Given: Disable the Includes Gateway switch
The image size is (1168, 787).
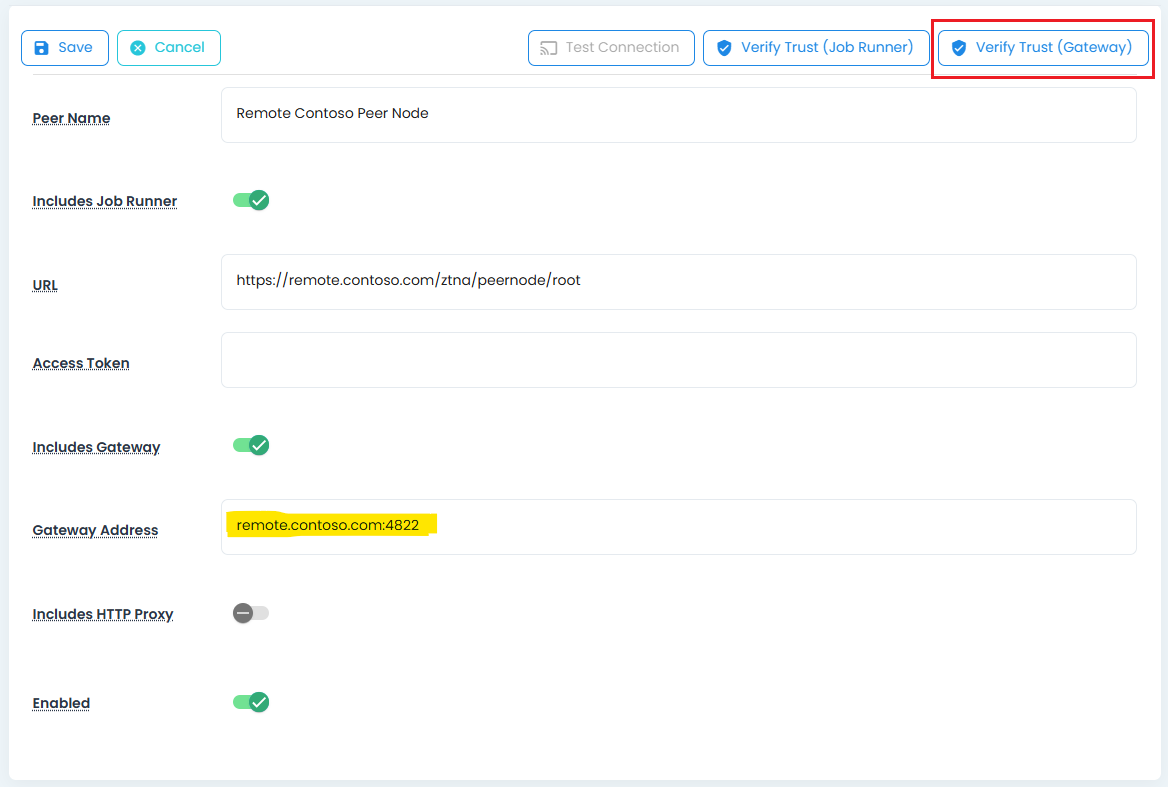Looking at the screenshot, I should pyautogui.click(x=251, y=445).
